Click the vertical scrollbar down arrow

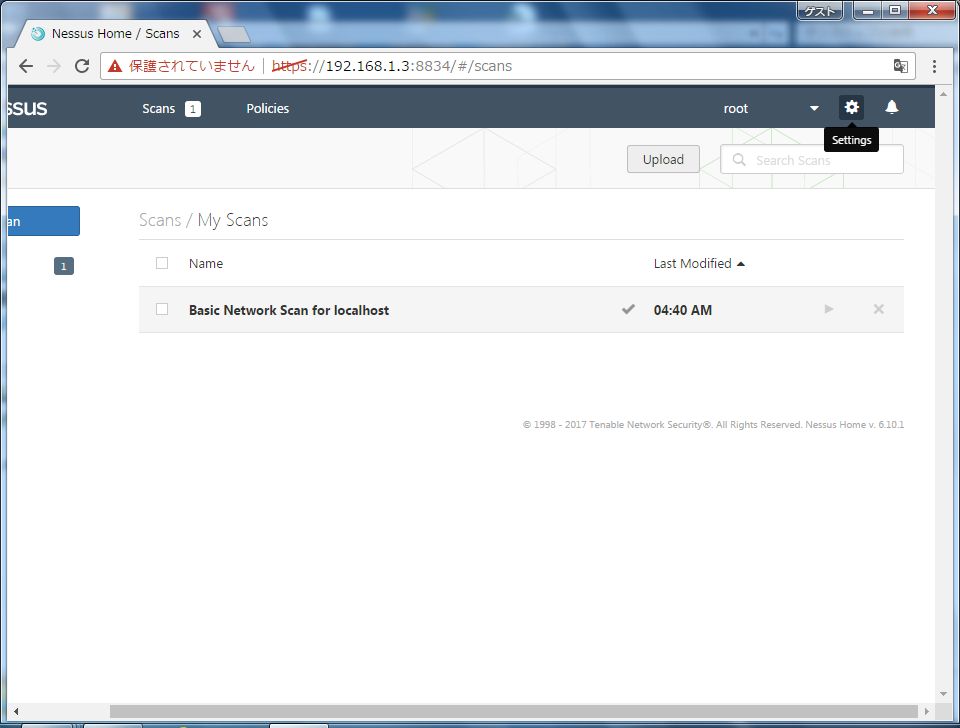[x=943, y=694]
